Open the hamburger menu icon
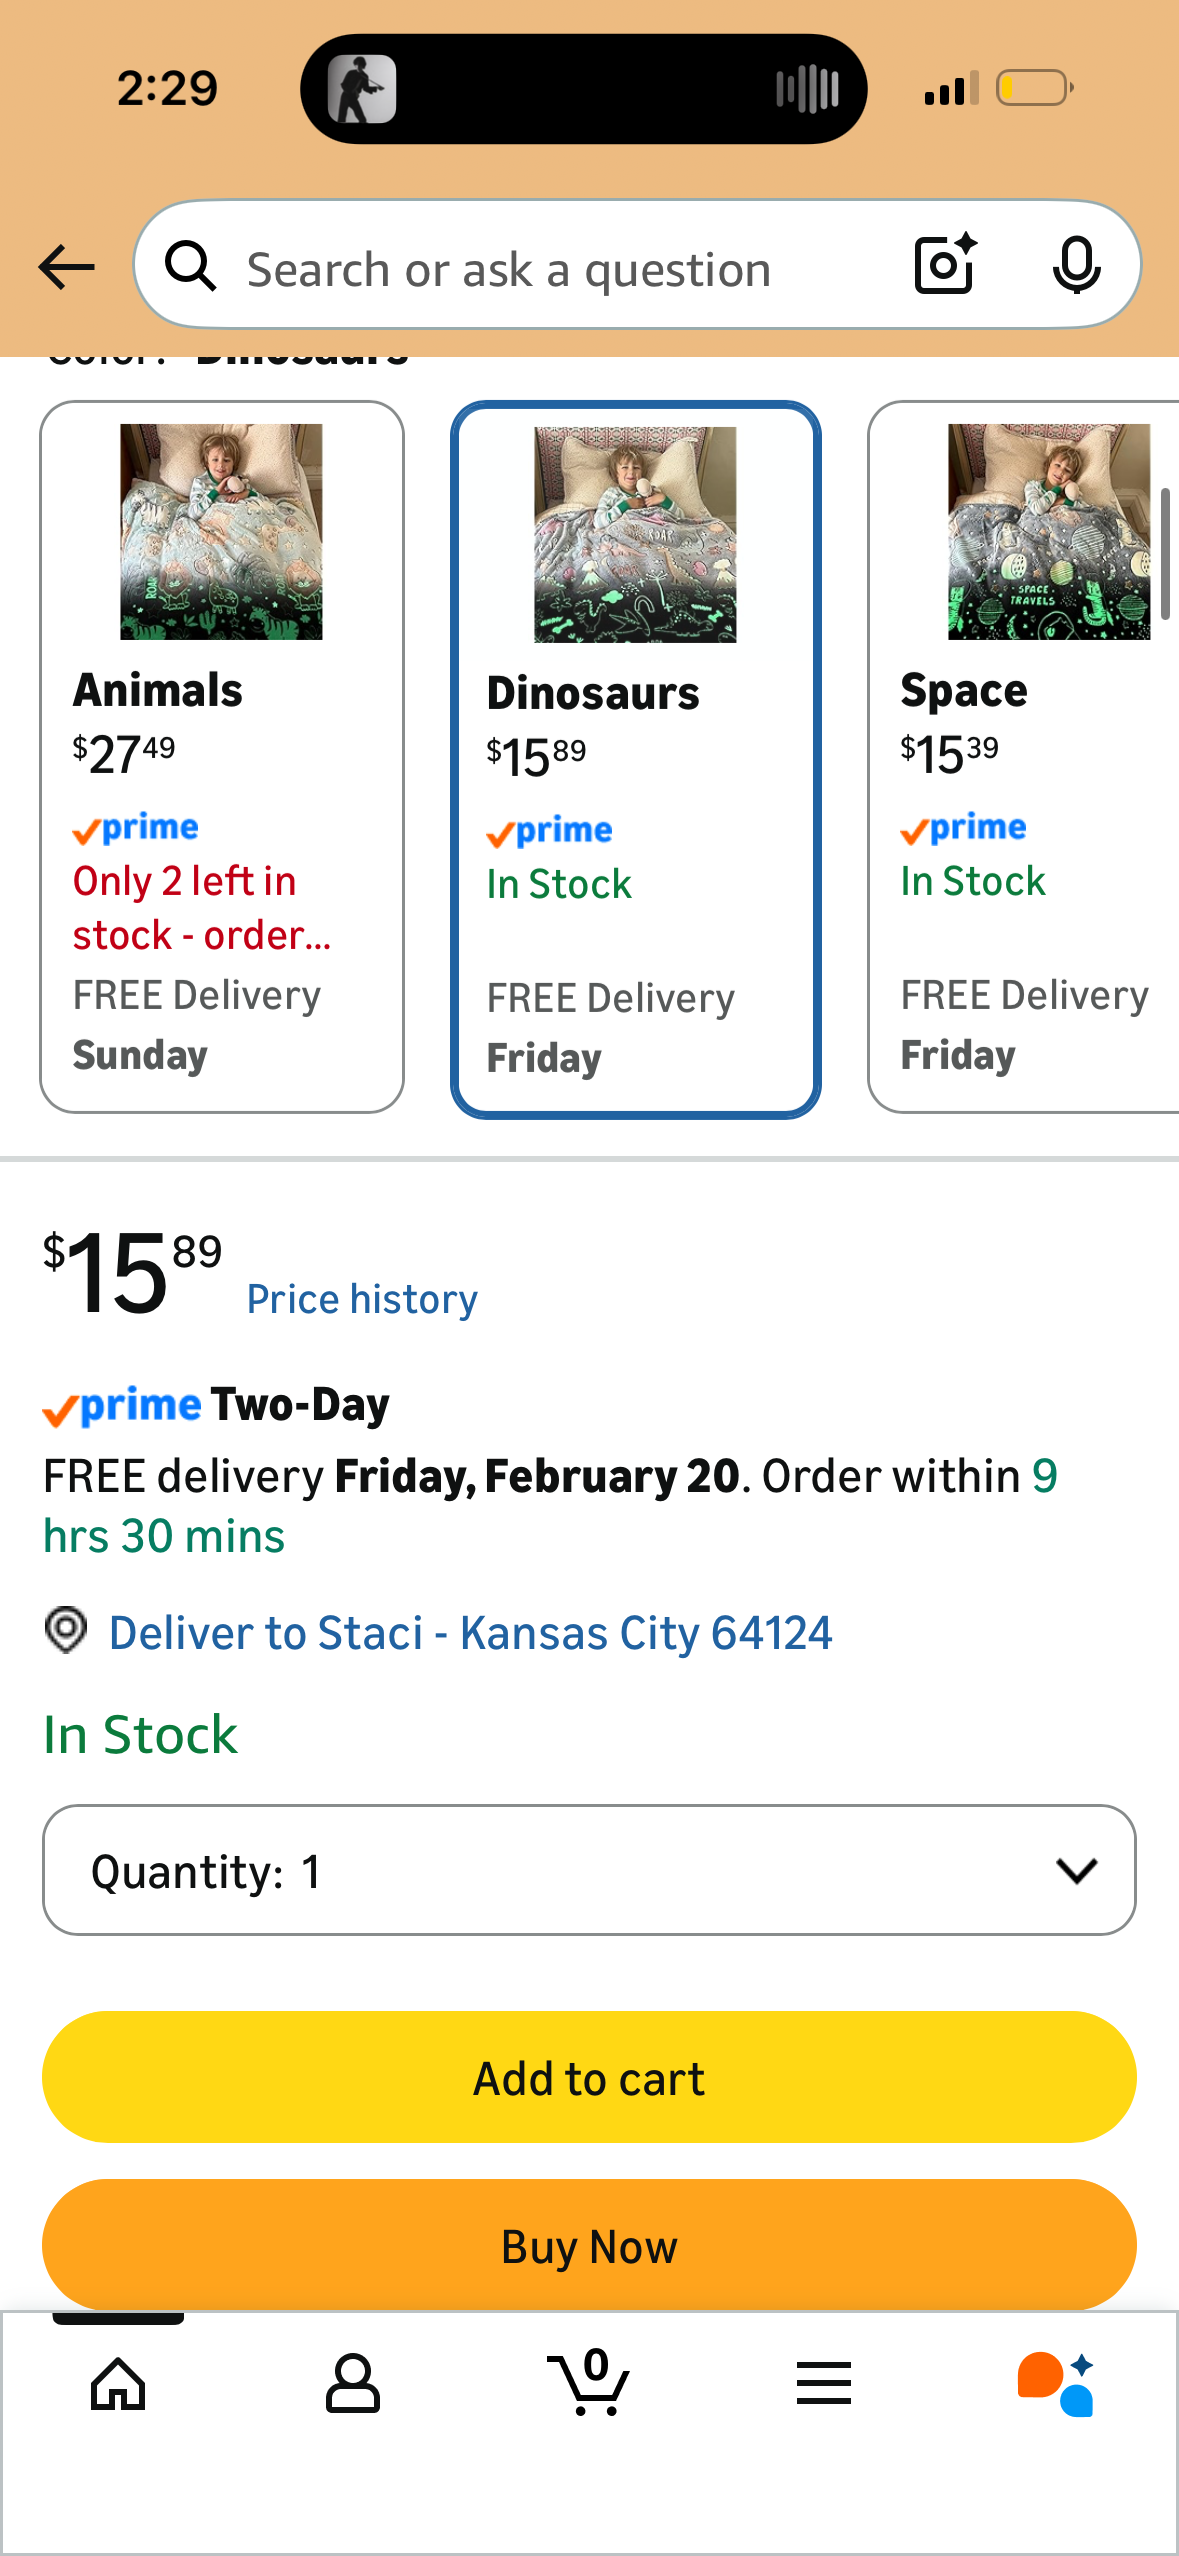 (x=824, y=2384)
